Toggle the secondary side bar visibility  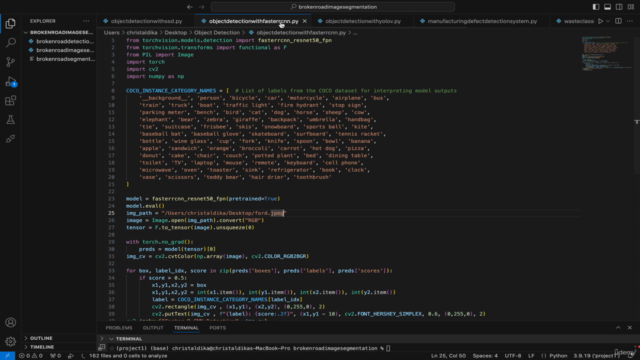pyautogui.click(x=619, y=7)
